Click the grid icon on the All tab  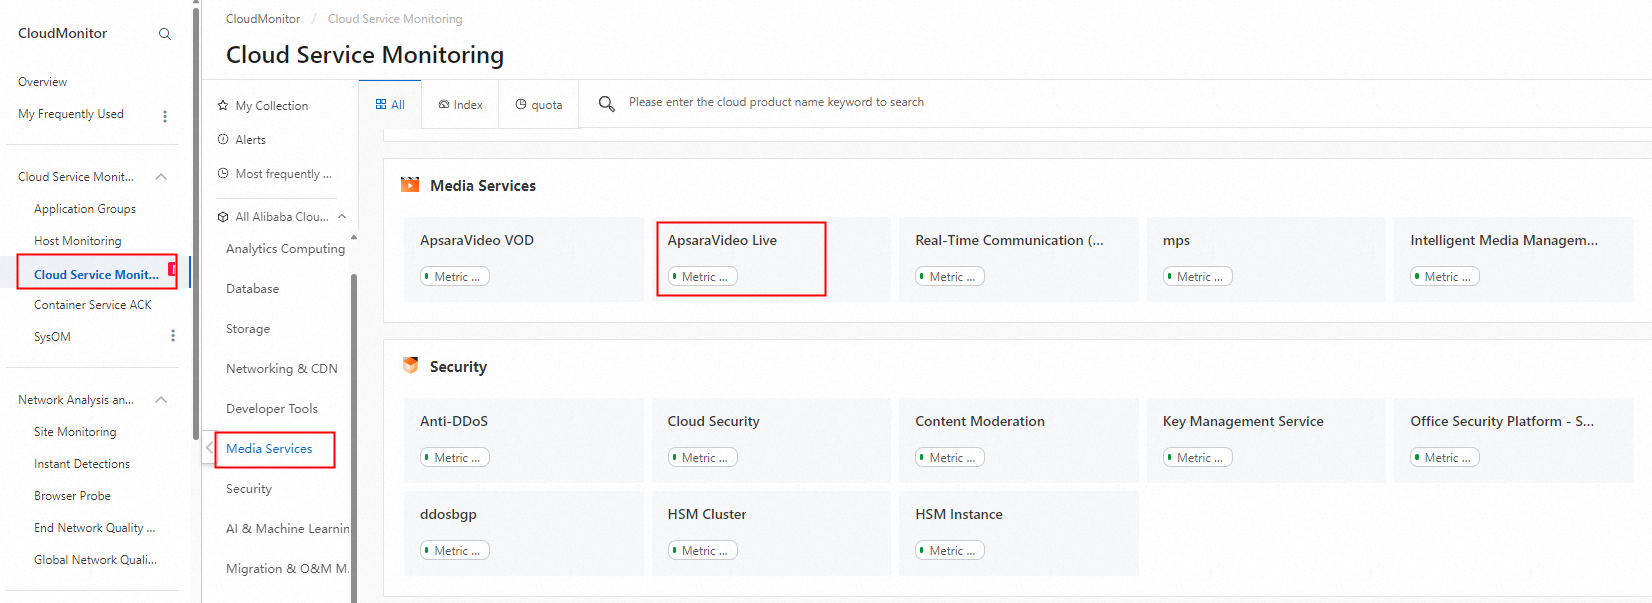click(381, 104)
